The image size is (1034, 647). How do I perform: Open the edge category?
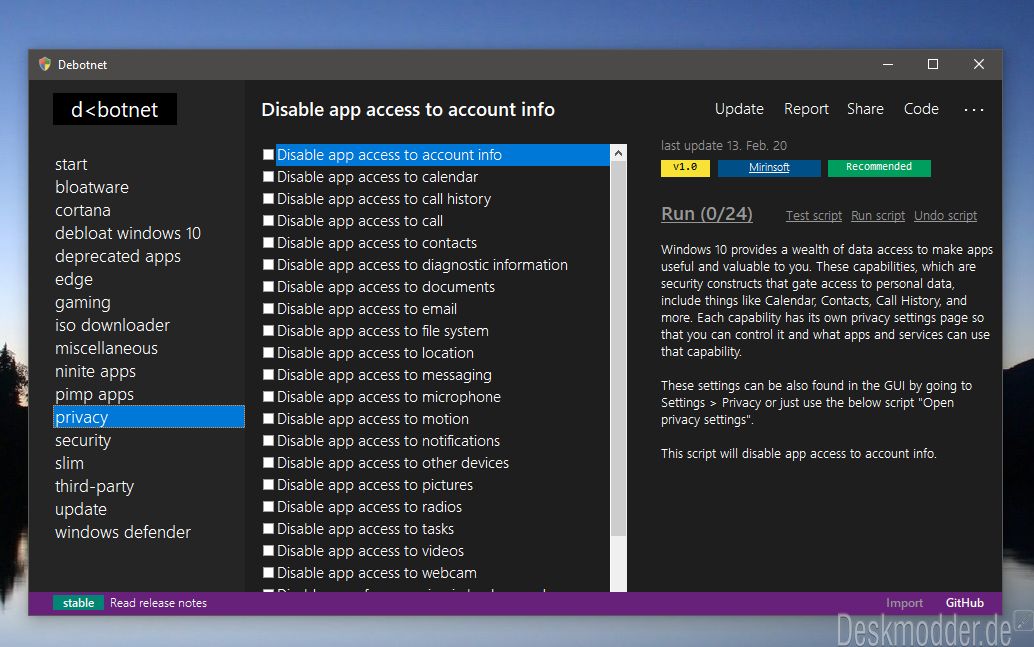coord(74,280)
